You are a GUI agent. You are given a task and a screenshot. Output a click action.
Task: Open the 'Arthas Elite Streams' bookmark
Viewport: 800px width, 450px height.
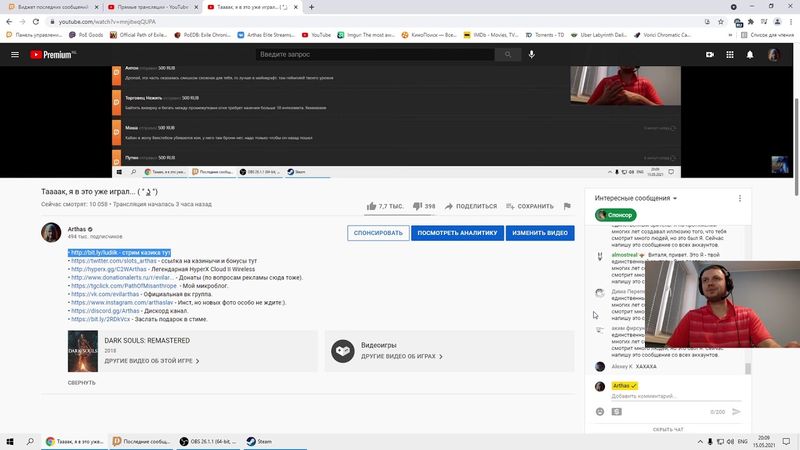pos(268,34)
